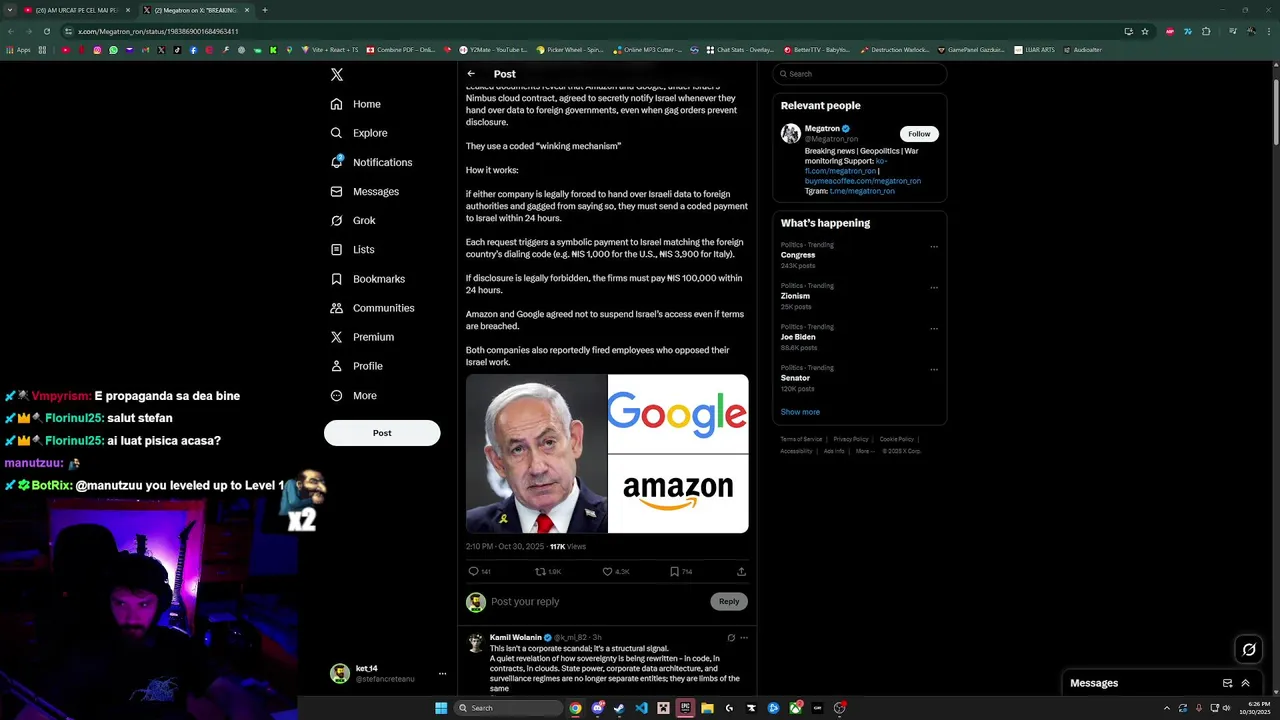Reload the page in Chrome
Viewport: 1280px width, 720px height.
46,31
